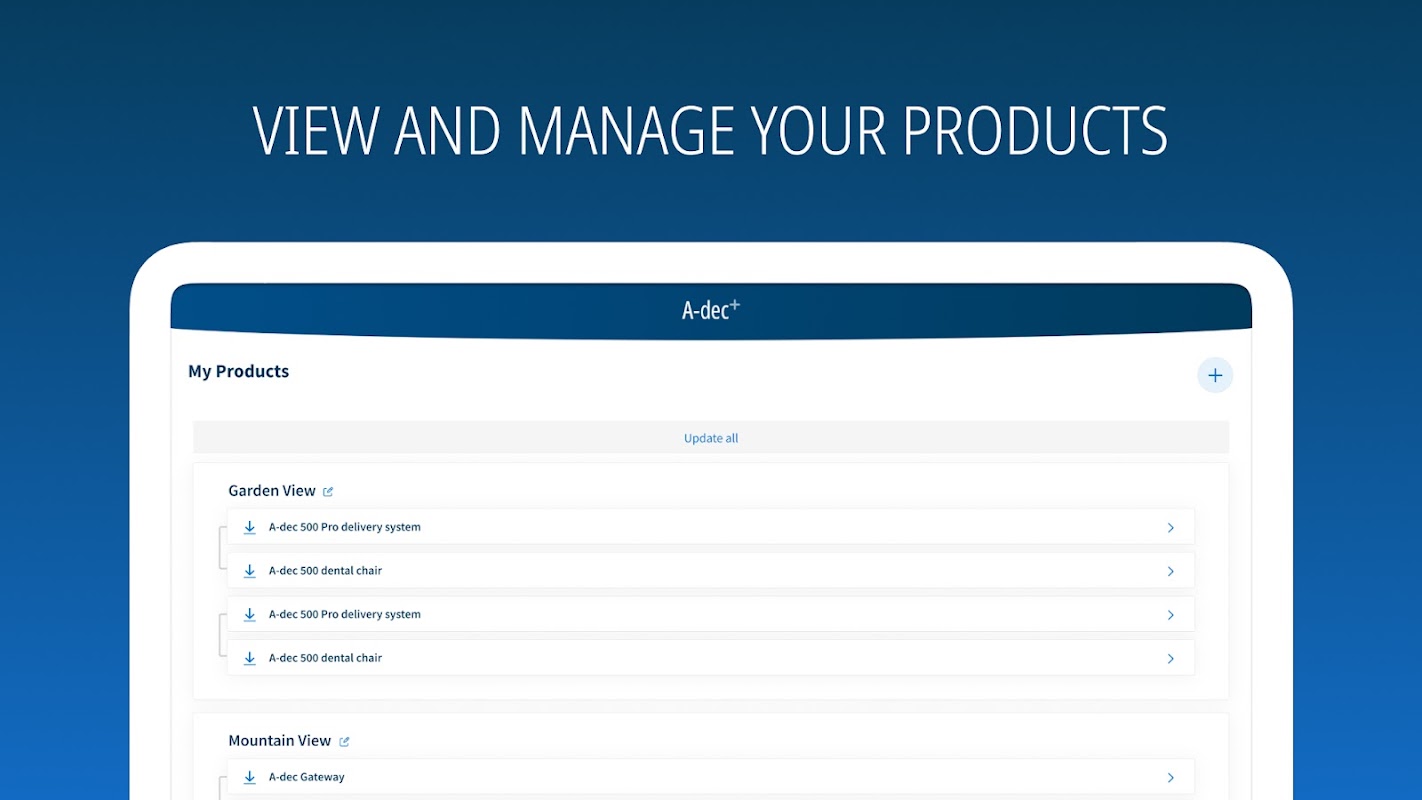The width and height of the screenshot is (1422, 800).
Task: Select the "A-dec Gateway" product name
Action: pyautogui.click(x=307, y=777)
